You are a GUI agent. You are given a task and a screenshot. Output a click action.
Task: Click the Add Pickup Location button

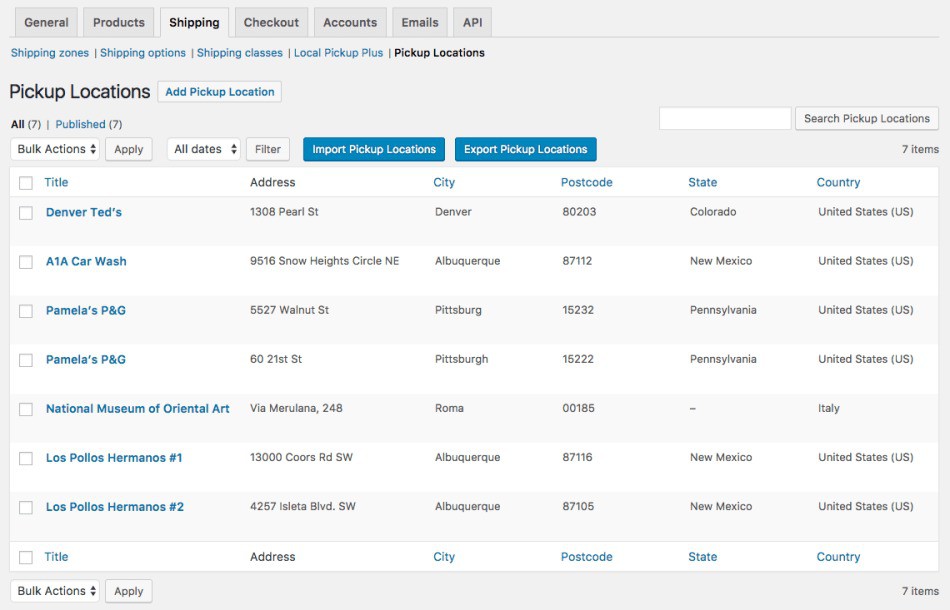tap(219, 92)
